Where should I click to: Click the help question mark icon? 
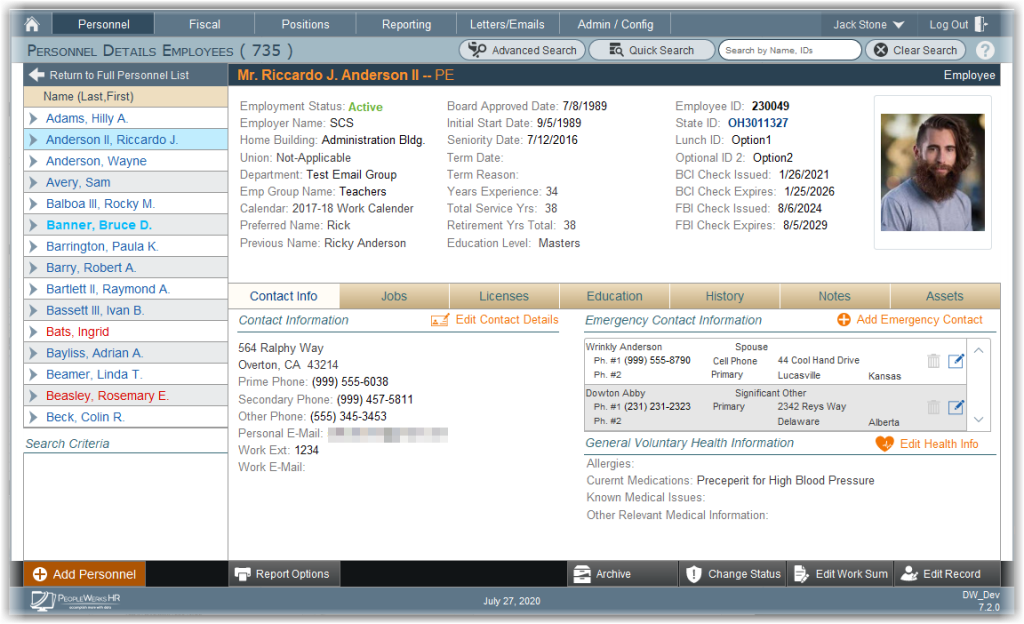click(x=985, y=50)
